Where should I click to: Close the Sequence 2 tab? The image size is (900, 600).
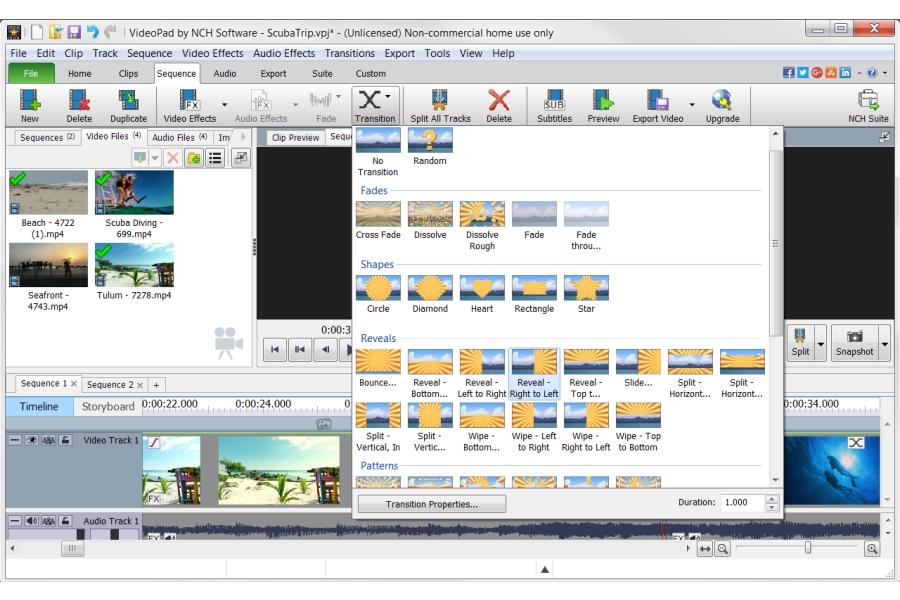(140, 385)
